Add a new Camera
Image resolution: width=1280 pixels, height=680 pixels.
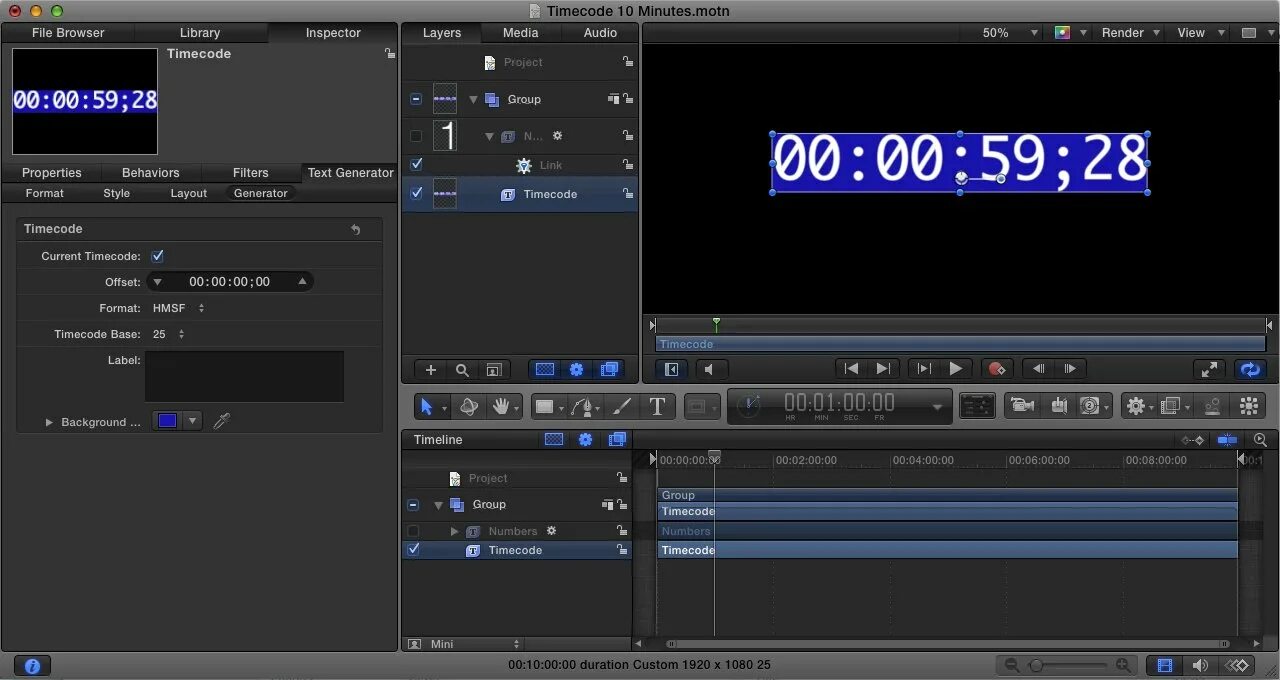click(1021, 405)
